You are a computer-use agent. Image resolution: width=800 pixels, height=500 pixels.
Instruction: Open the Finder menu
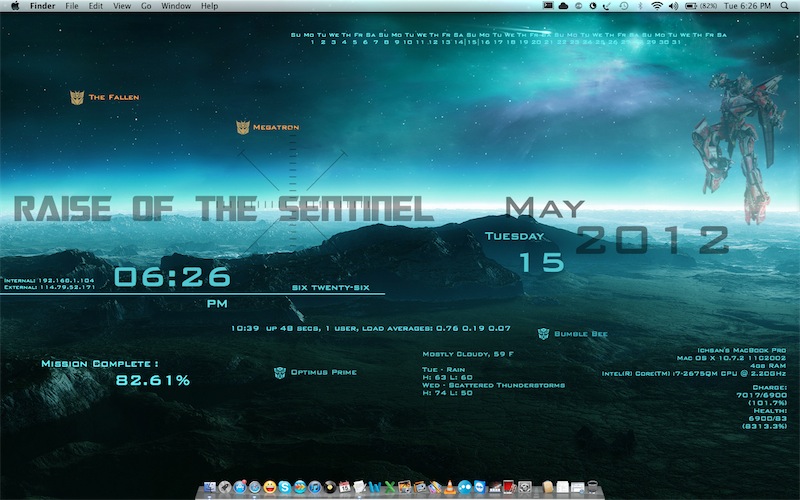click(42, 6)
